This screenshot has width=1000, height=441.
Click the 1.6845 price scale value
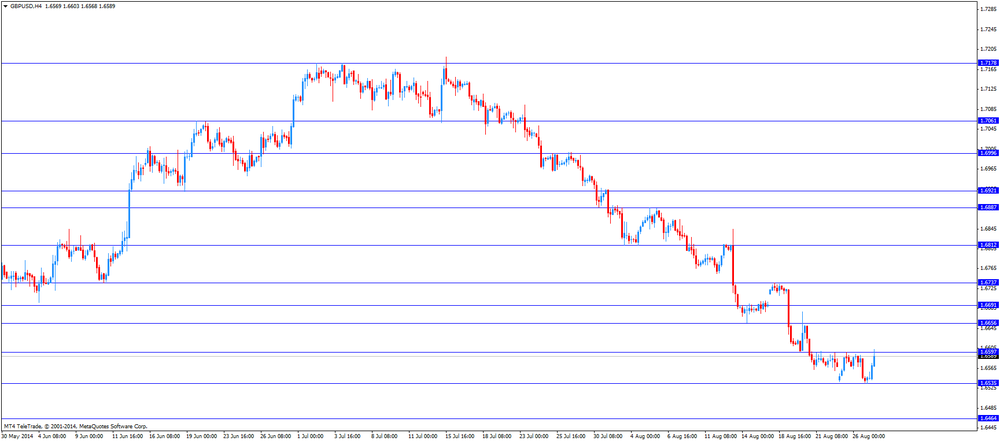click(x=989, y=228)
